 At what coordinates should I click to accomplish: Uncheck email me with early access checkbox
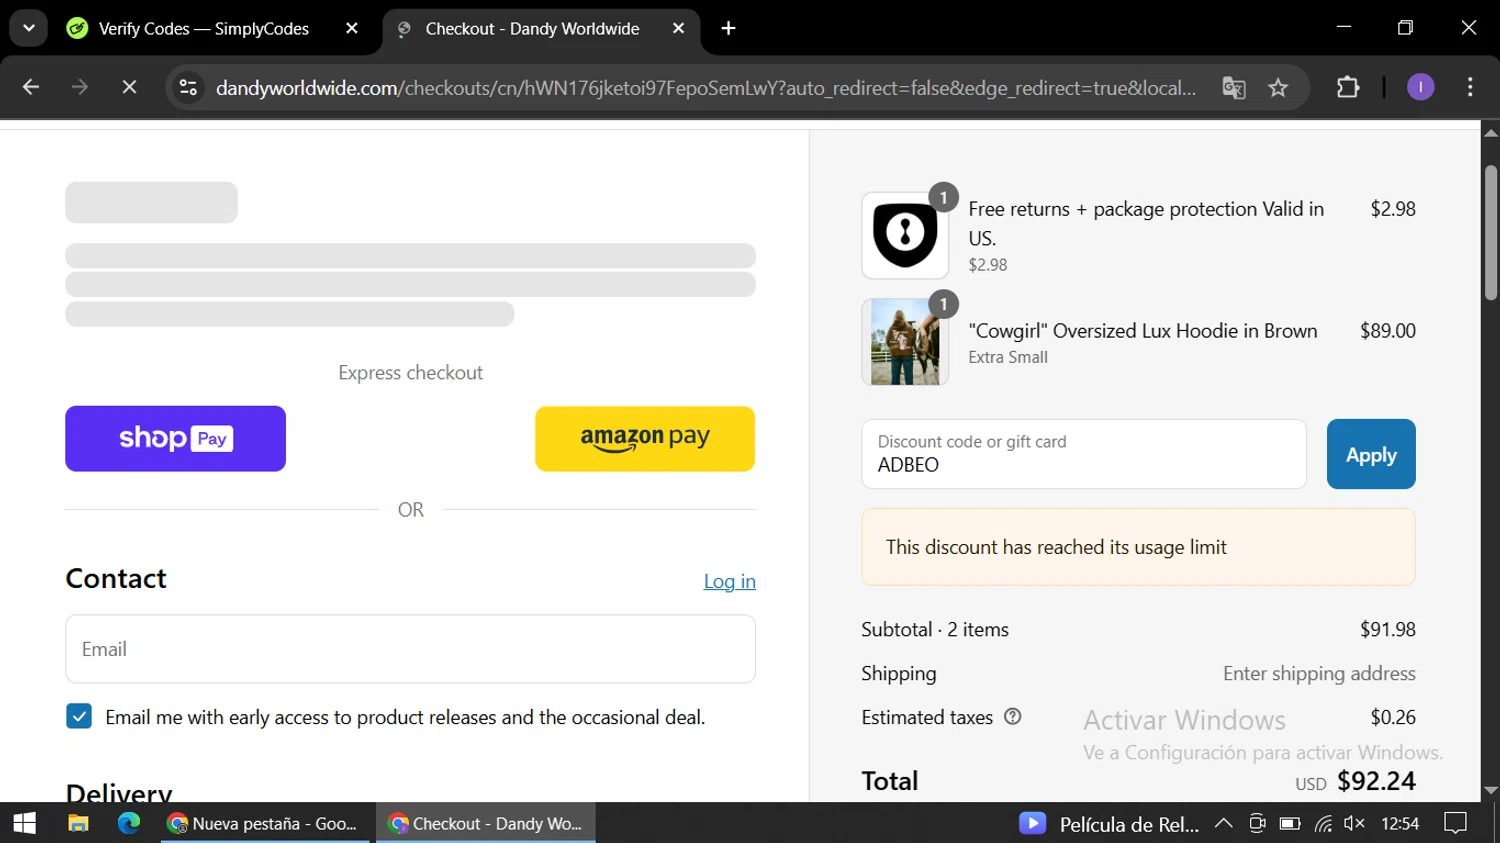(x=79, y=716)
